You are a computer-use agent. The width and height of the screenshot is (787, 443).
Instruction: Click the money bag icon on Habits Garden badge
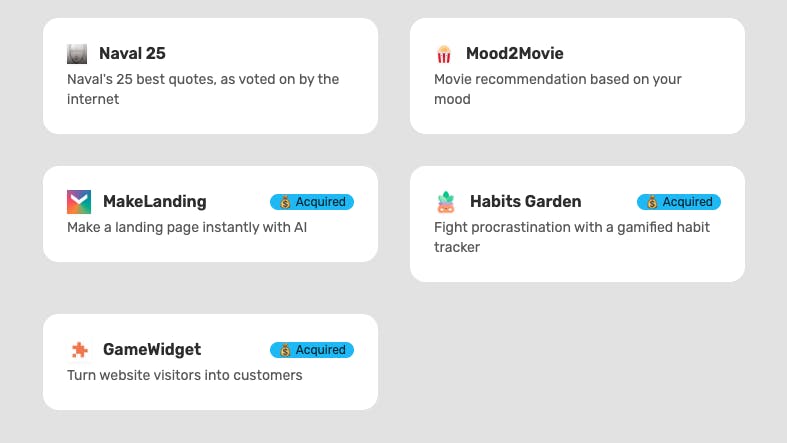point(652,202)
